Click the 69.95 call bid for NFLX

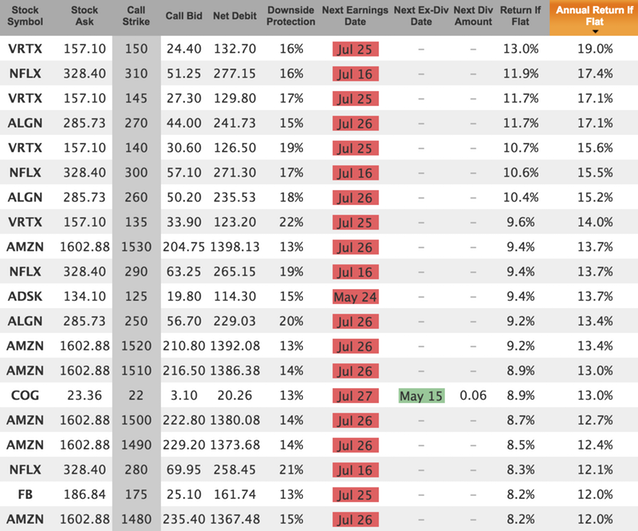point(184,470)
